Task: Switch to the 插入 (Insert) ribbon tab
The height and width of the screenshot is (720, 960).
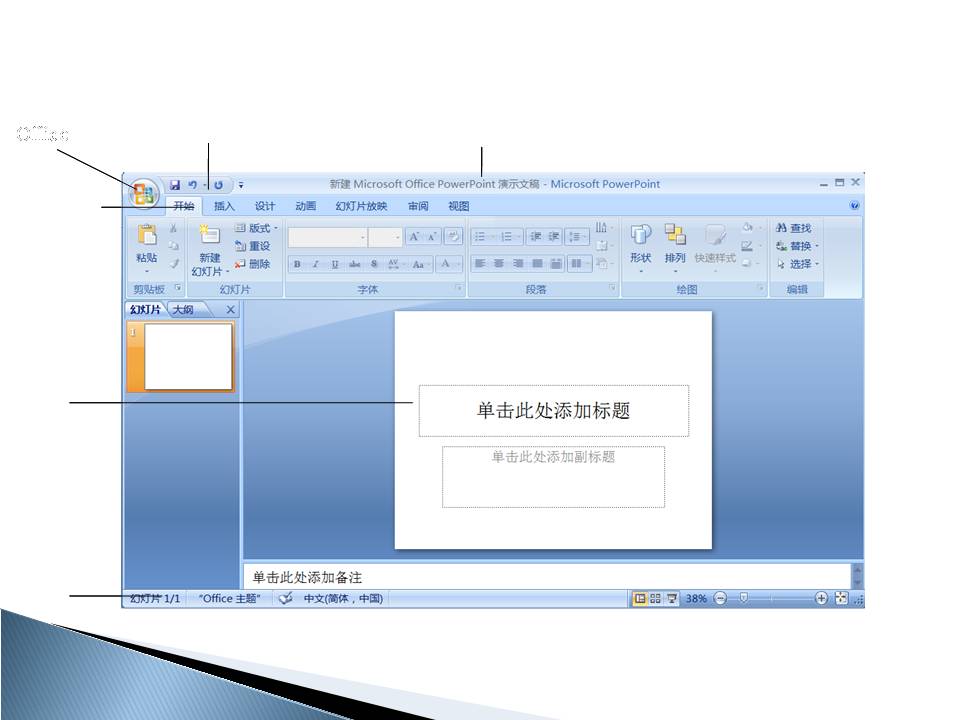Action: point(224,206)
